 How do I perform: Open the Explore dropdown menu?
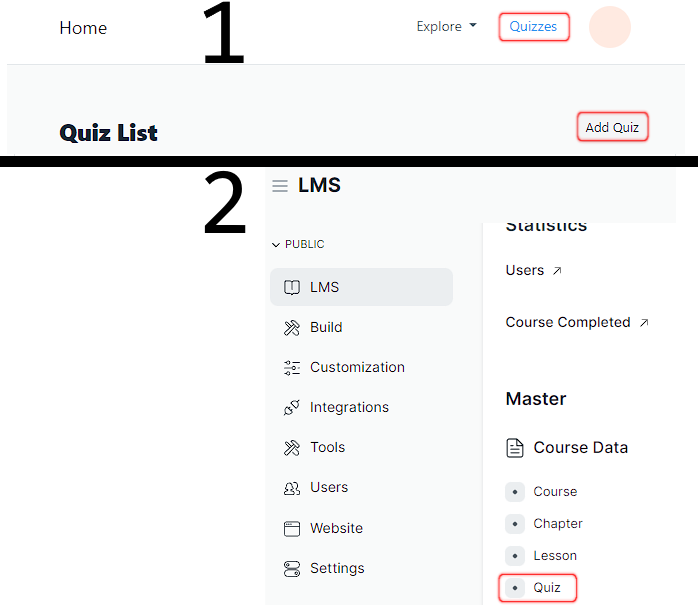[446, 27]
